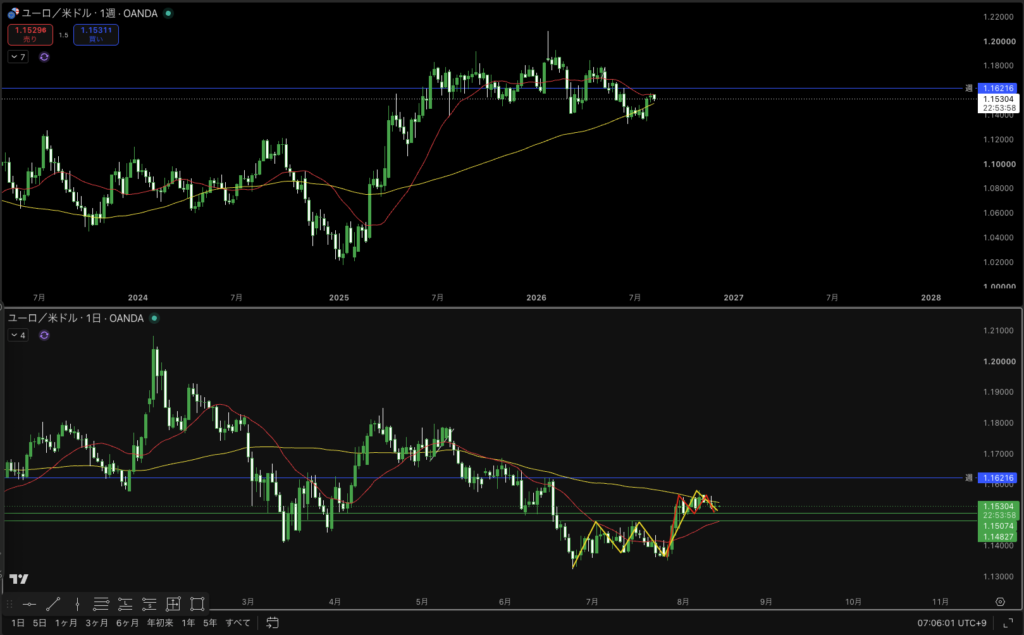Open chart settings hexagon gear icon
The image size is (1024, 635).
click(1000, 602)
